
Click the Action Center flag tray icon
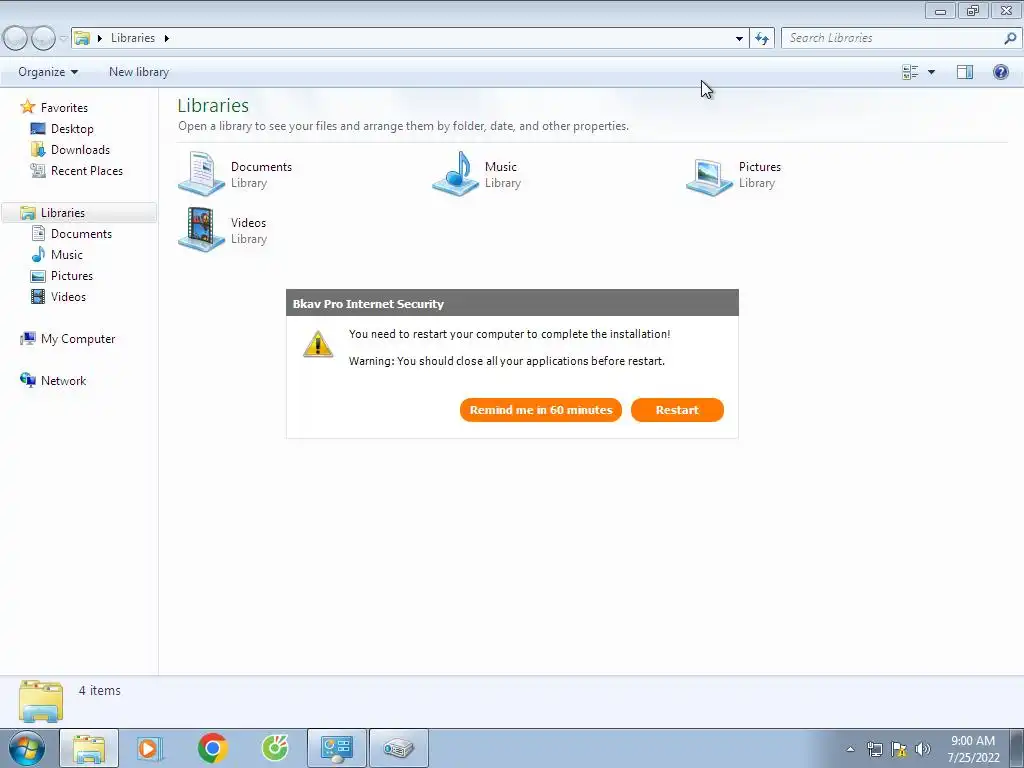click(899, 749)
